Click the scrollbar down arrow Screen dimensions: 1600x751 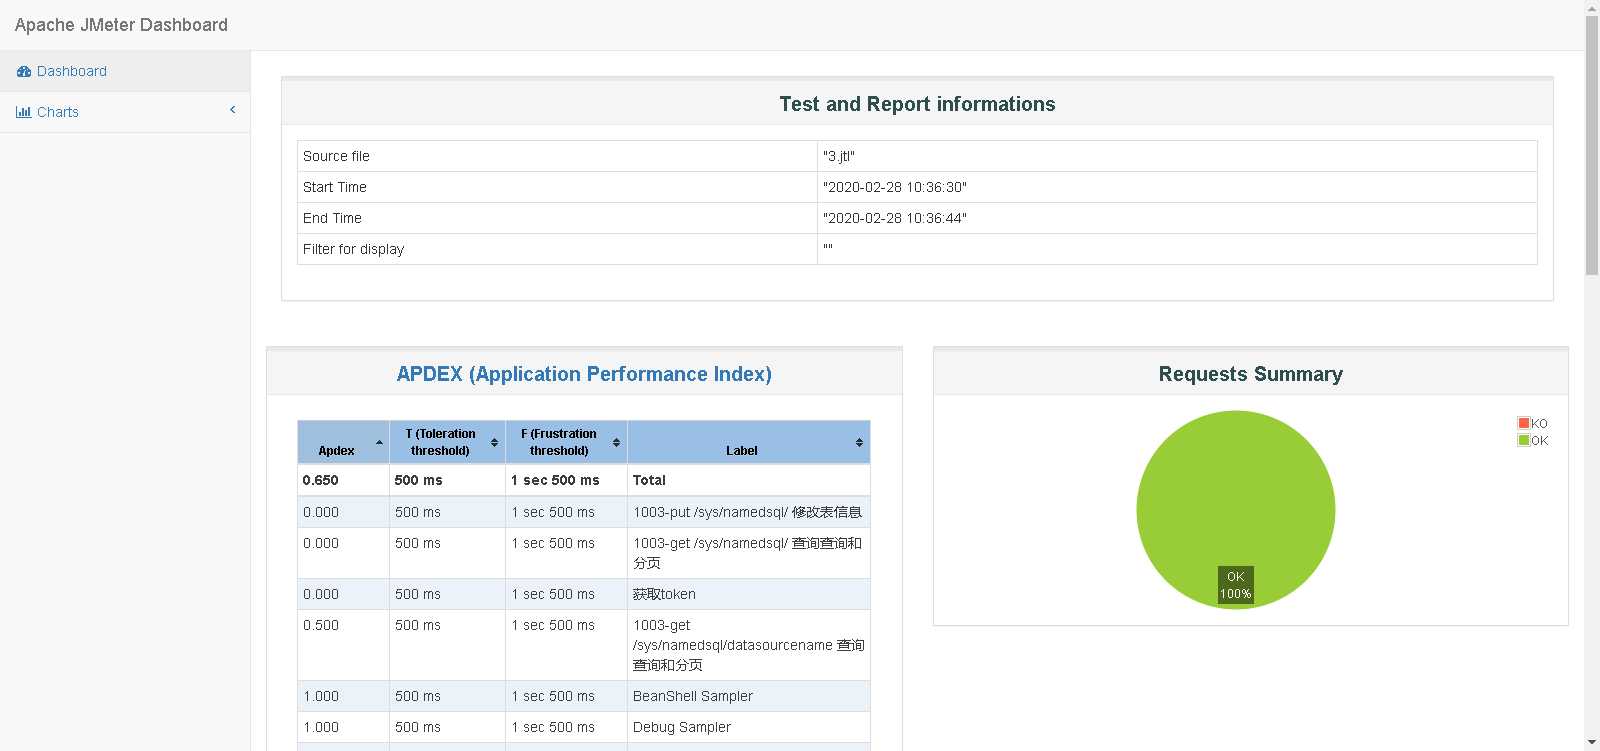[x=1592, y=743]
